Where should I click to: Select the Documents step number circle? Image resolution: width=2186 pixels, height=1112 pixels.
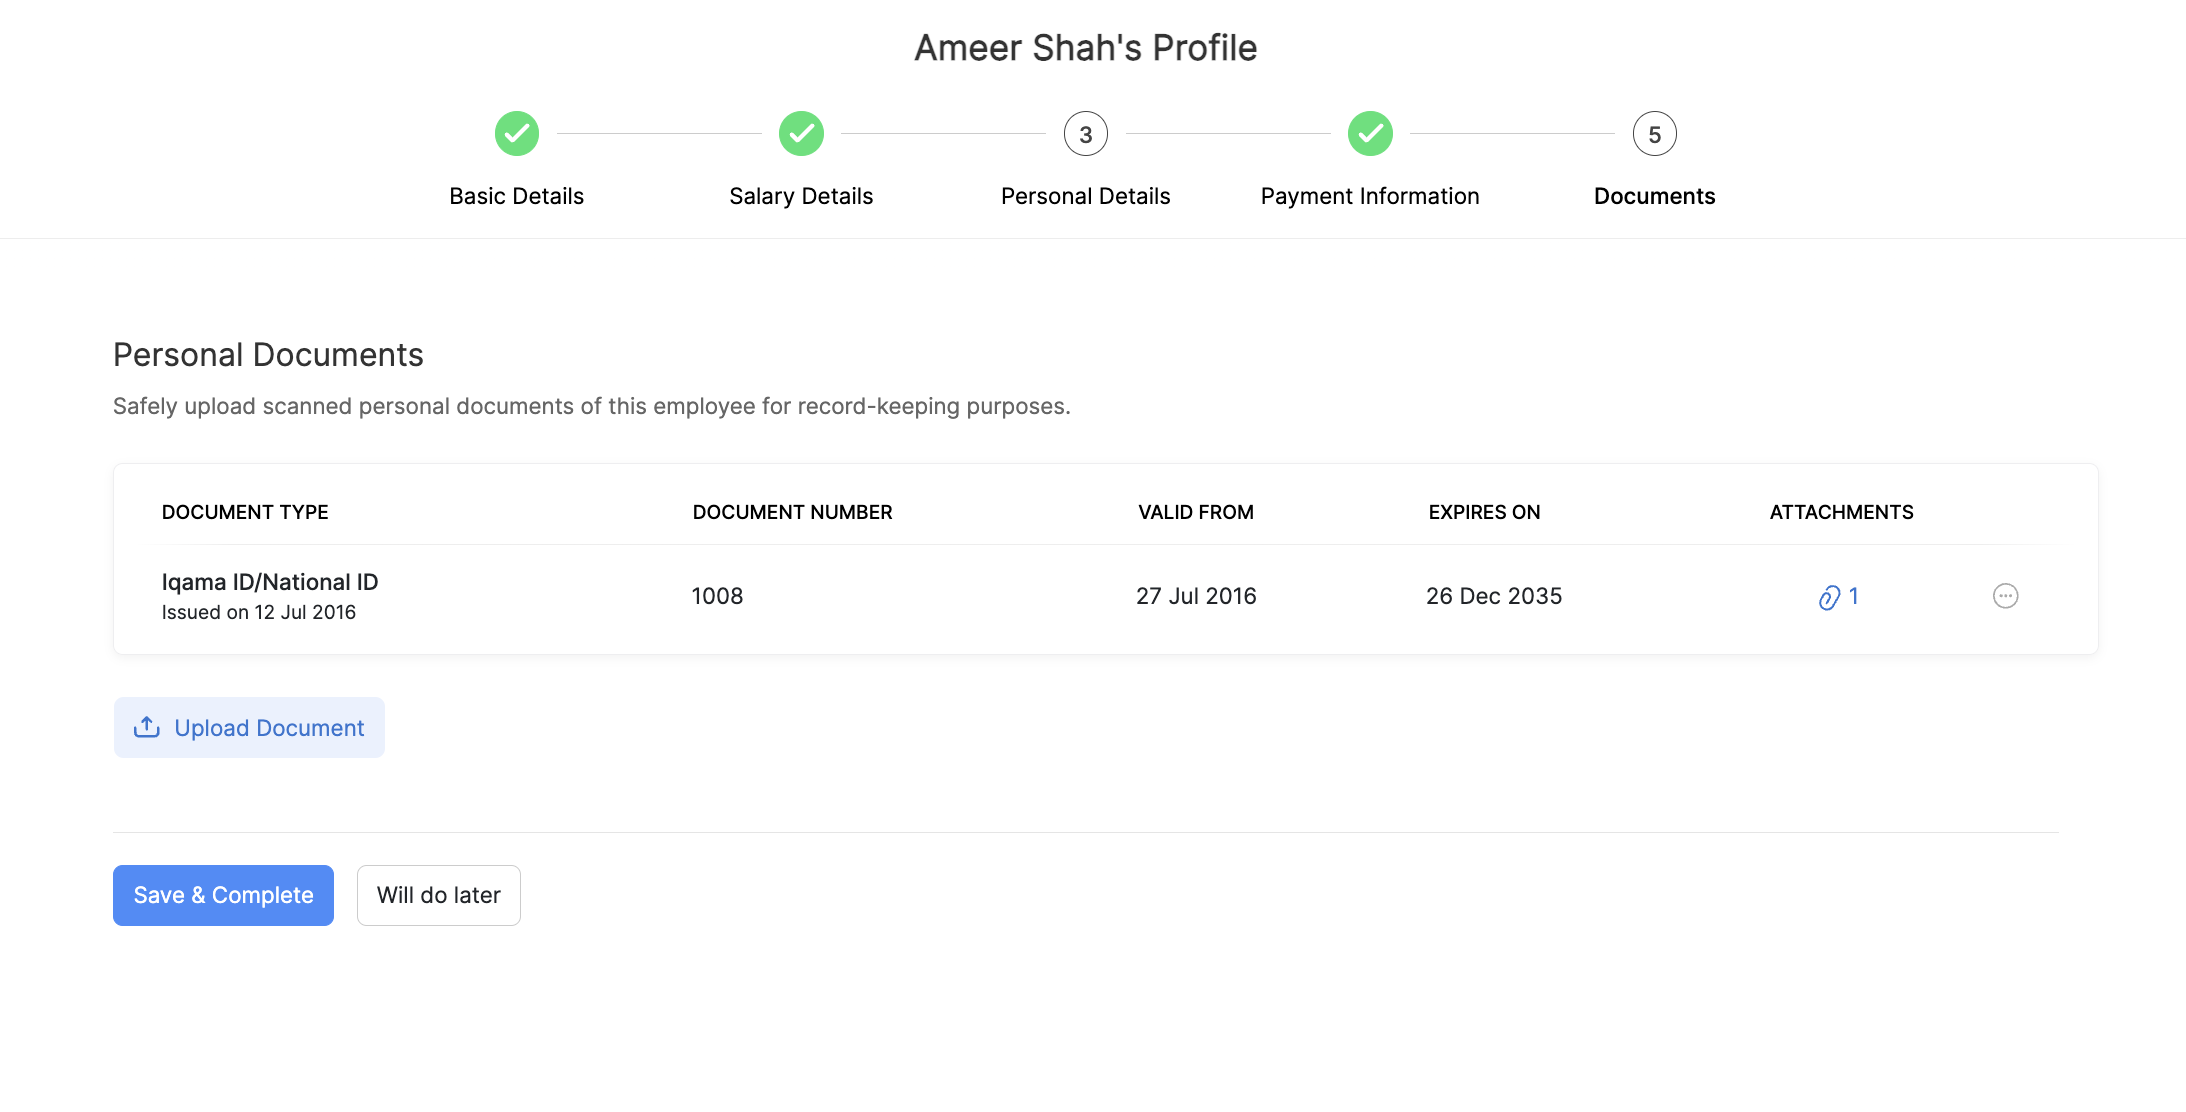click(x=1654, y=133)
